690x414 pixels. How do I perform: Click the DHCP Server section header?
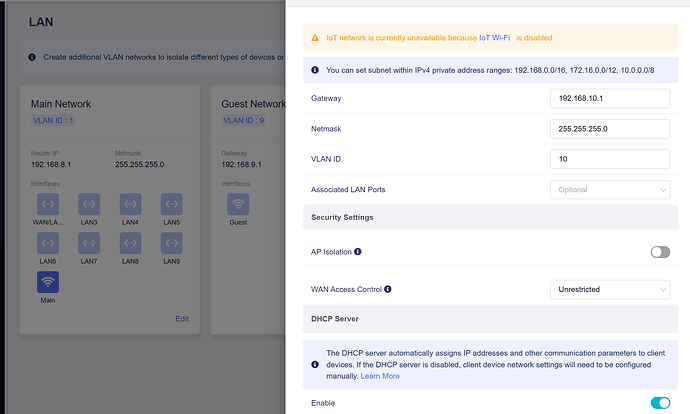tap(490, 319)
